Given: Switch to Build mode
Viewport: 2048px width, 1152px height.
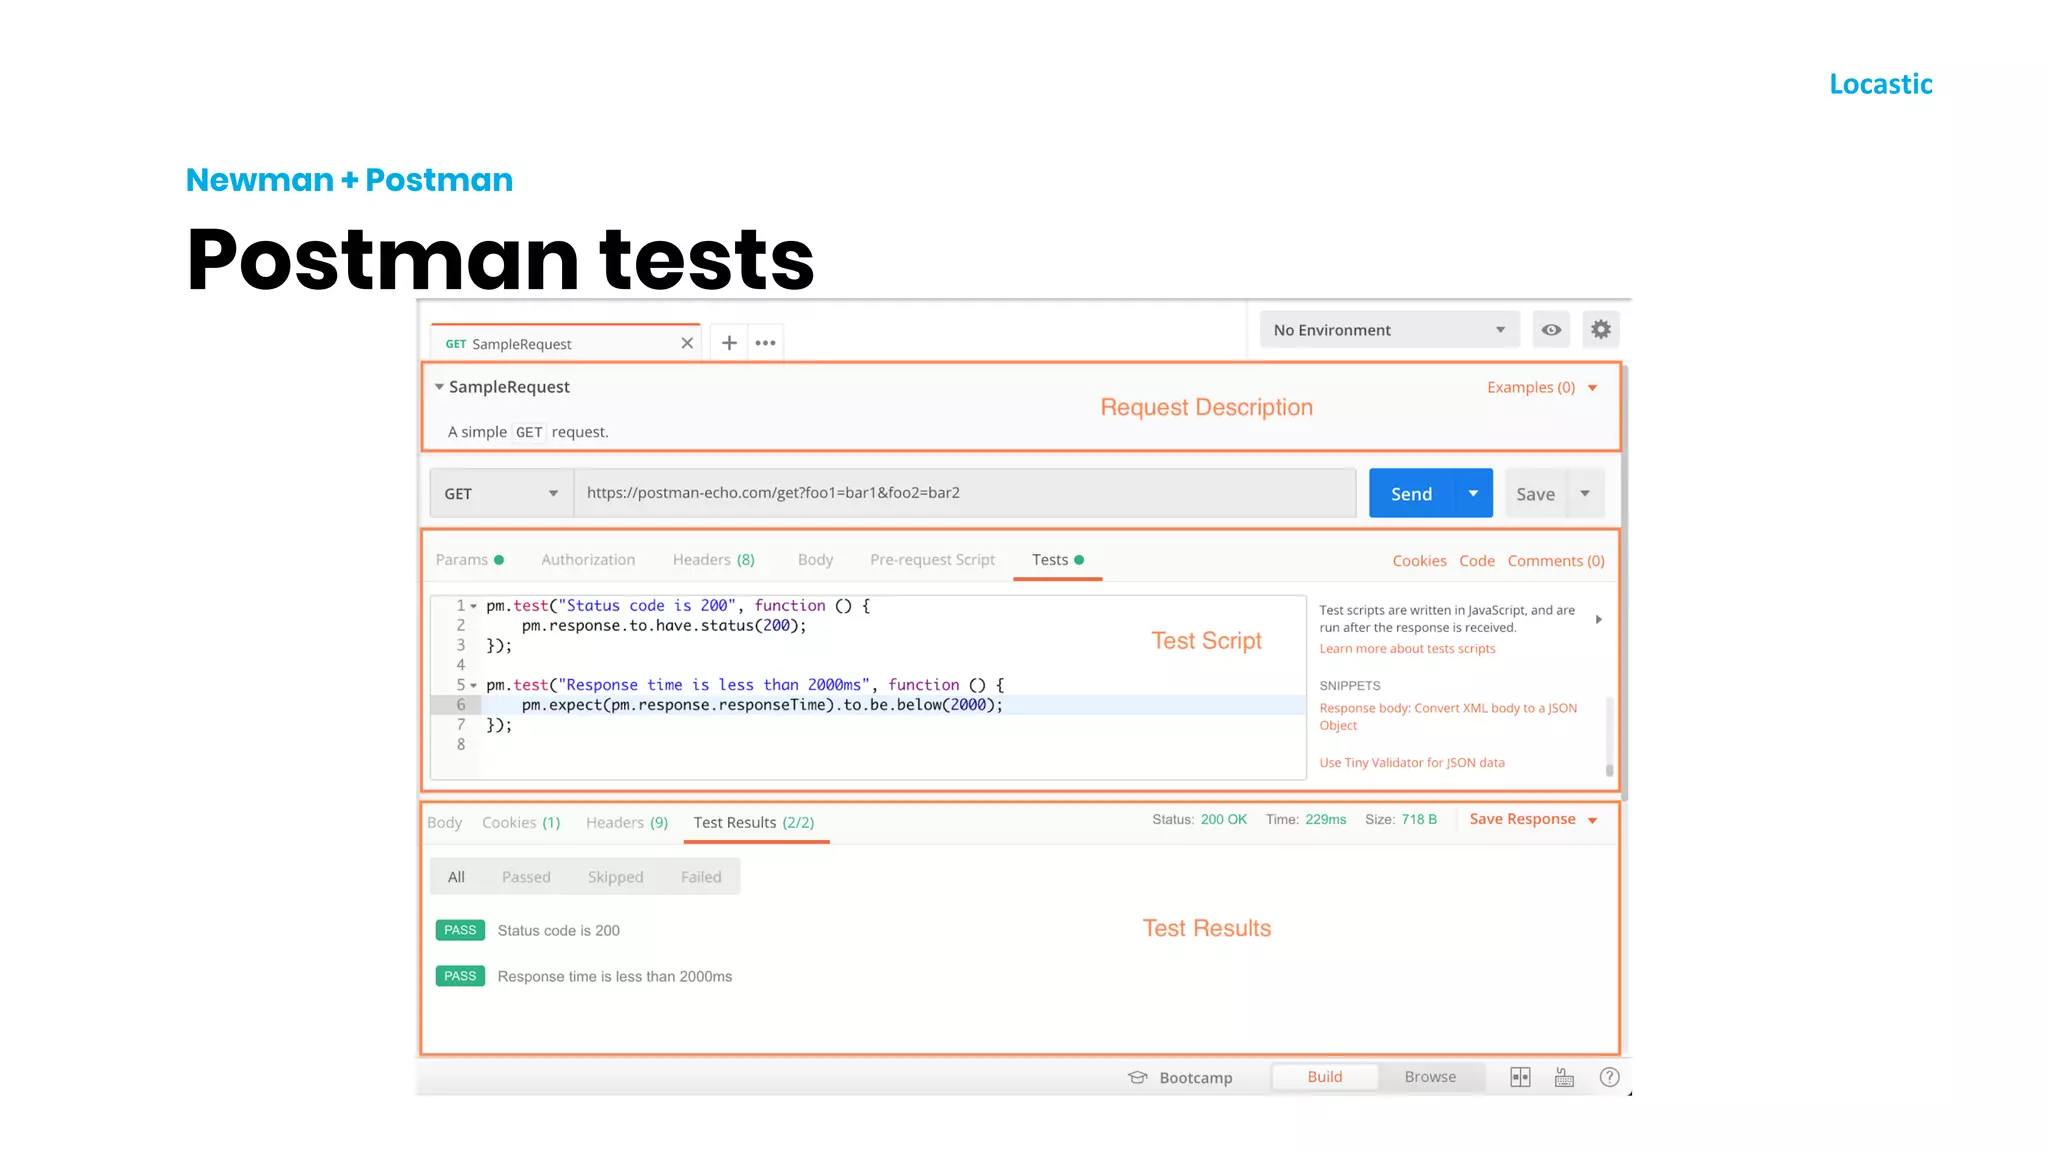Looking at the screenshot, I should [x=1325, y=1077].
